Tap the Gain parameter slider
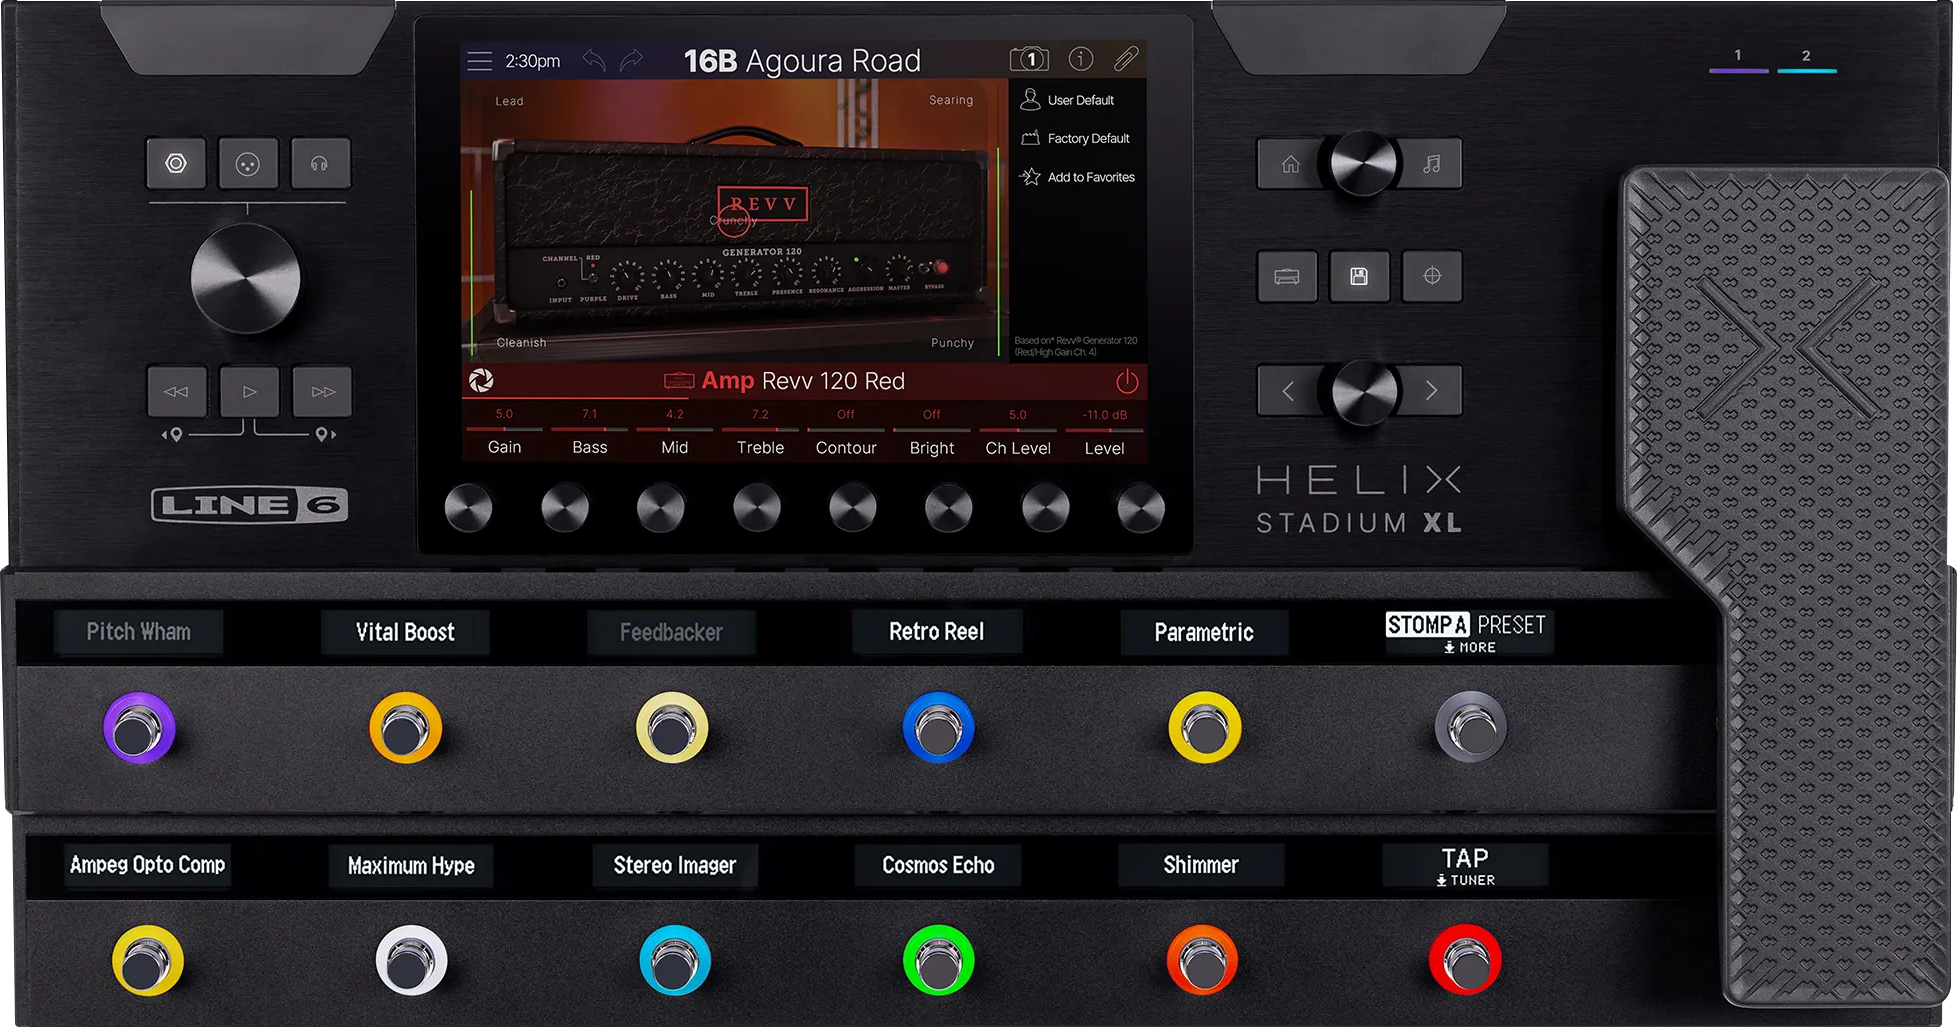The width and height of the screenshot is (1957, 1027). tap(504, 431)
